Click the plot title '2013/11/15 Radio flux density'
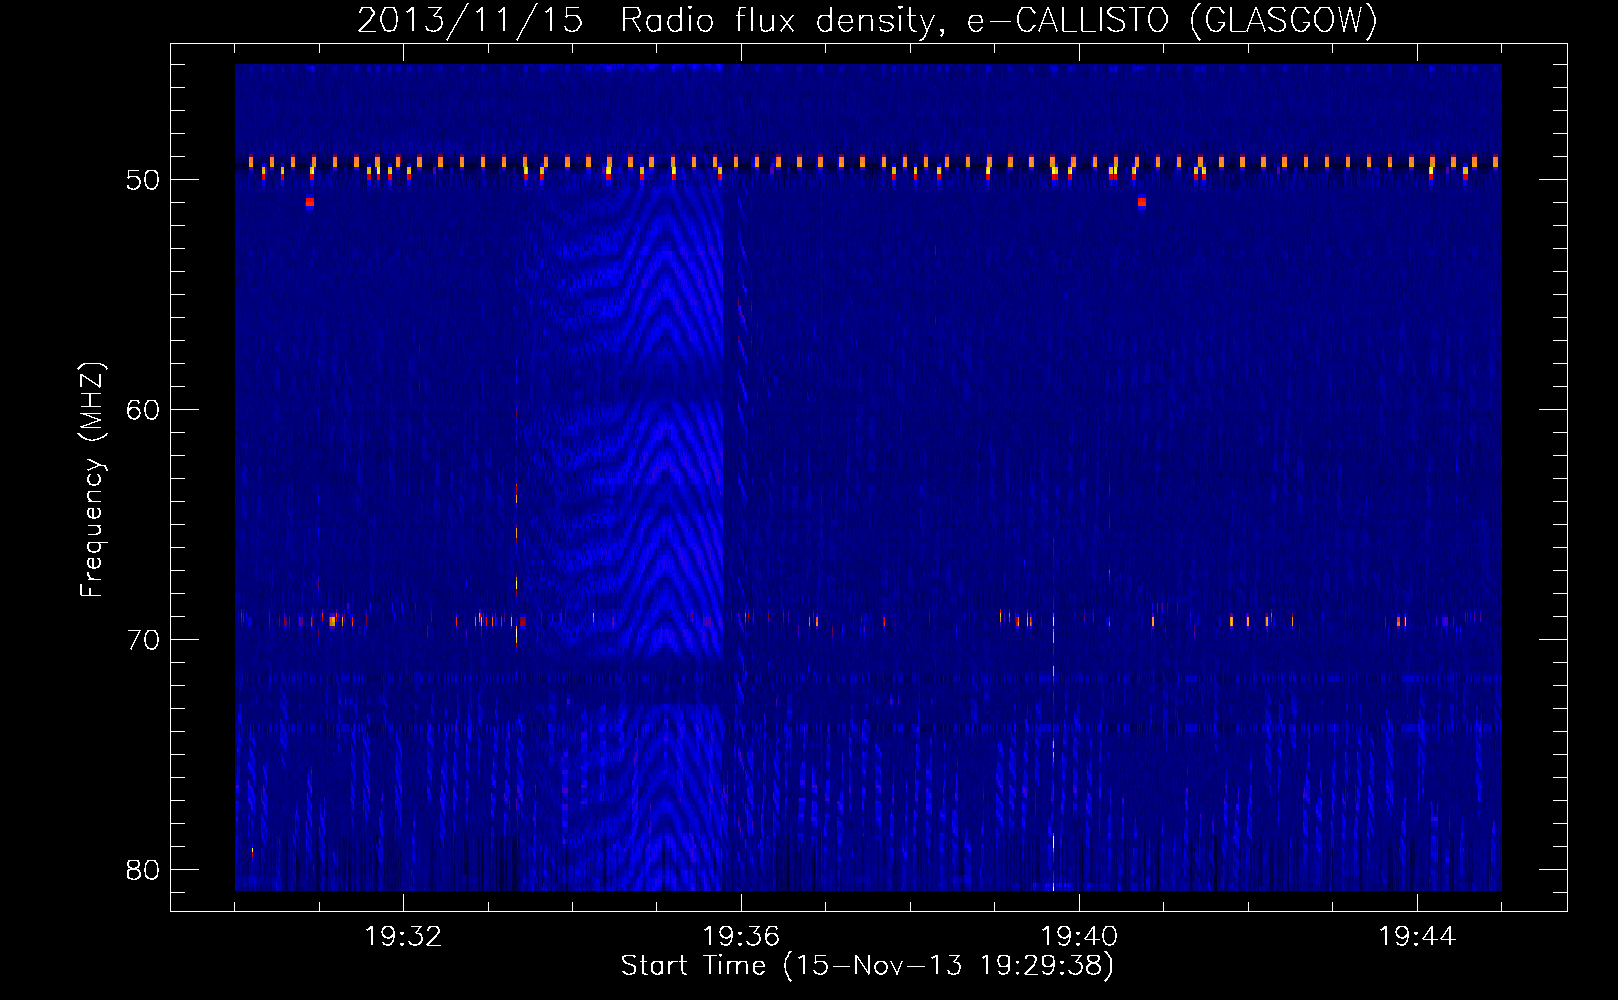 (648, 21)
